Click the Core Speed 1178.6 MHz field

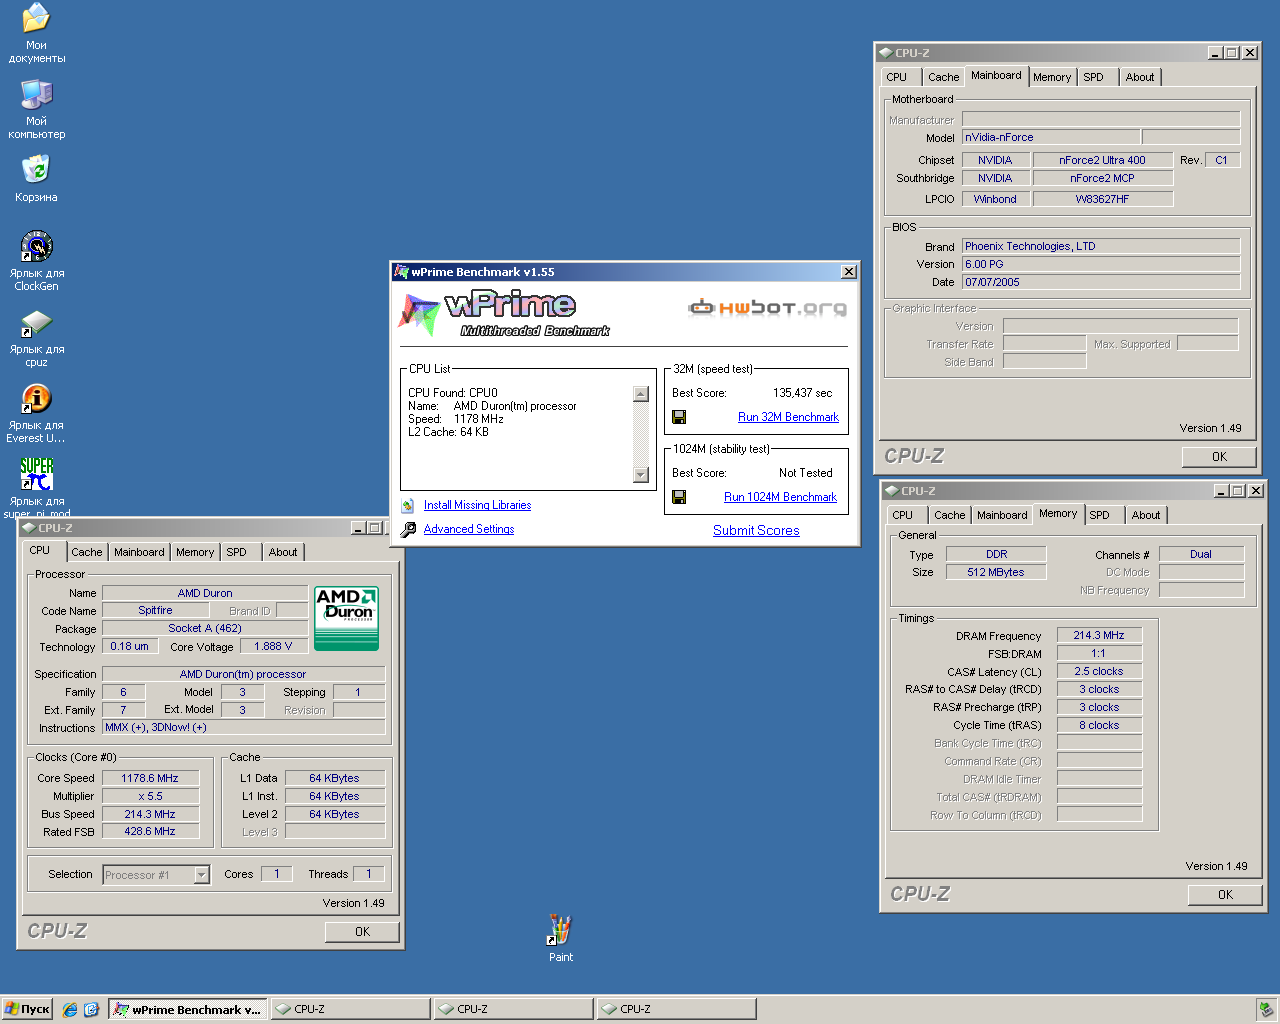(x=150, y=778)
